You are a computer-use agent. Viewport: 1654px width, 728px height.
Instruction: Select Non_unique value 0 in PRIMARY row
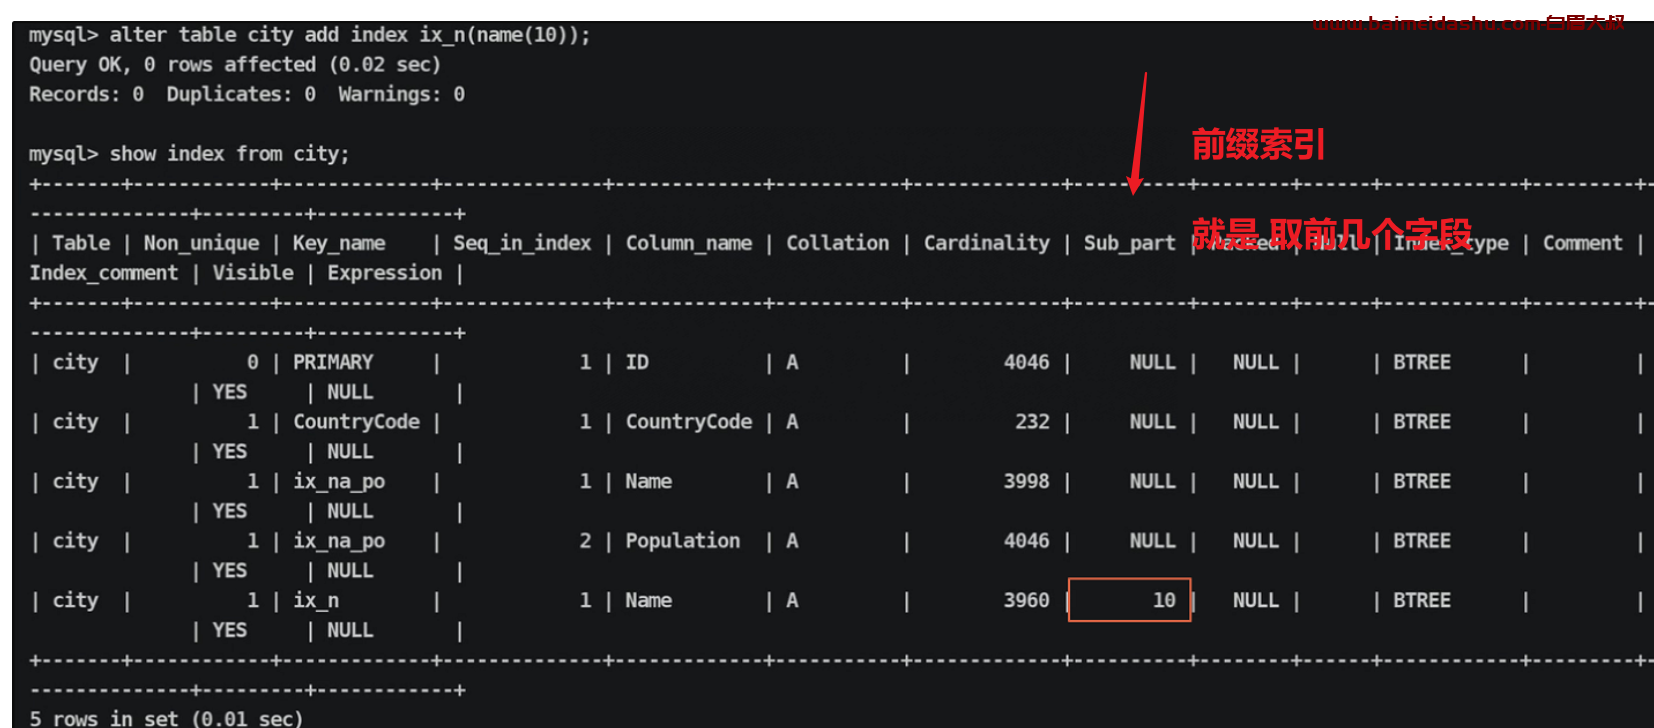click(x=253, y=362)
